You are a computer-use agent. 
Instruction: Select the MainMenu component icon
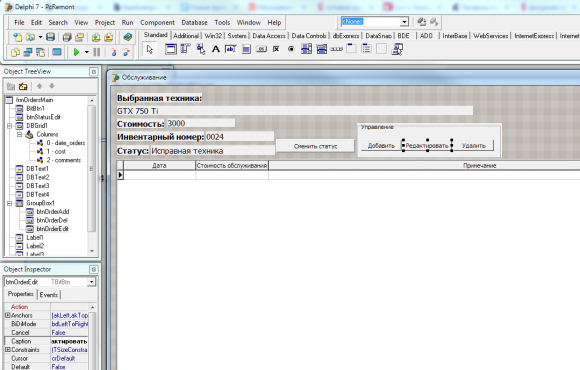tap(185, 49)
